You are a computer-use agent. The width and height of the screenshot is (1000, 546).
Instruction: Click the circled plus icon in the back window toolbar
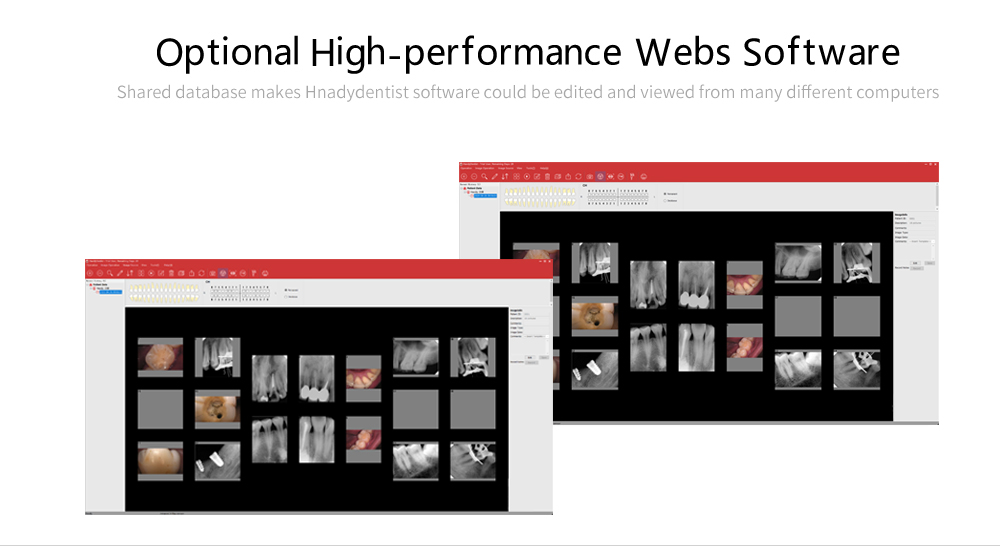click(466, 176)
